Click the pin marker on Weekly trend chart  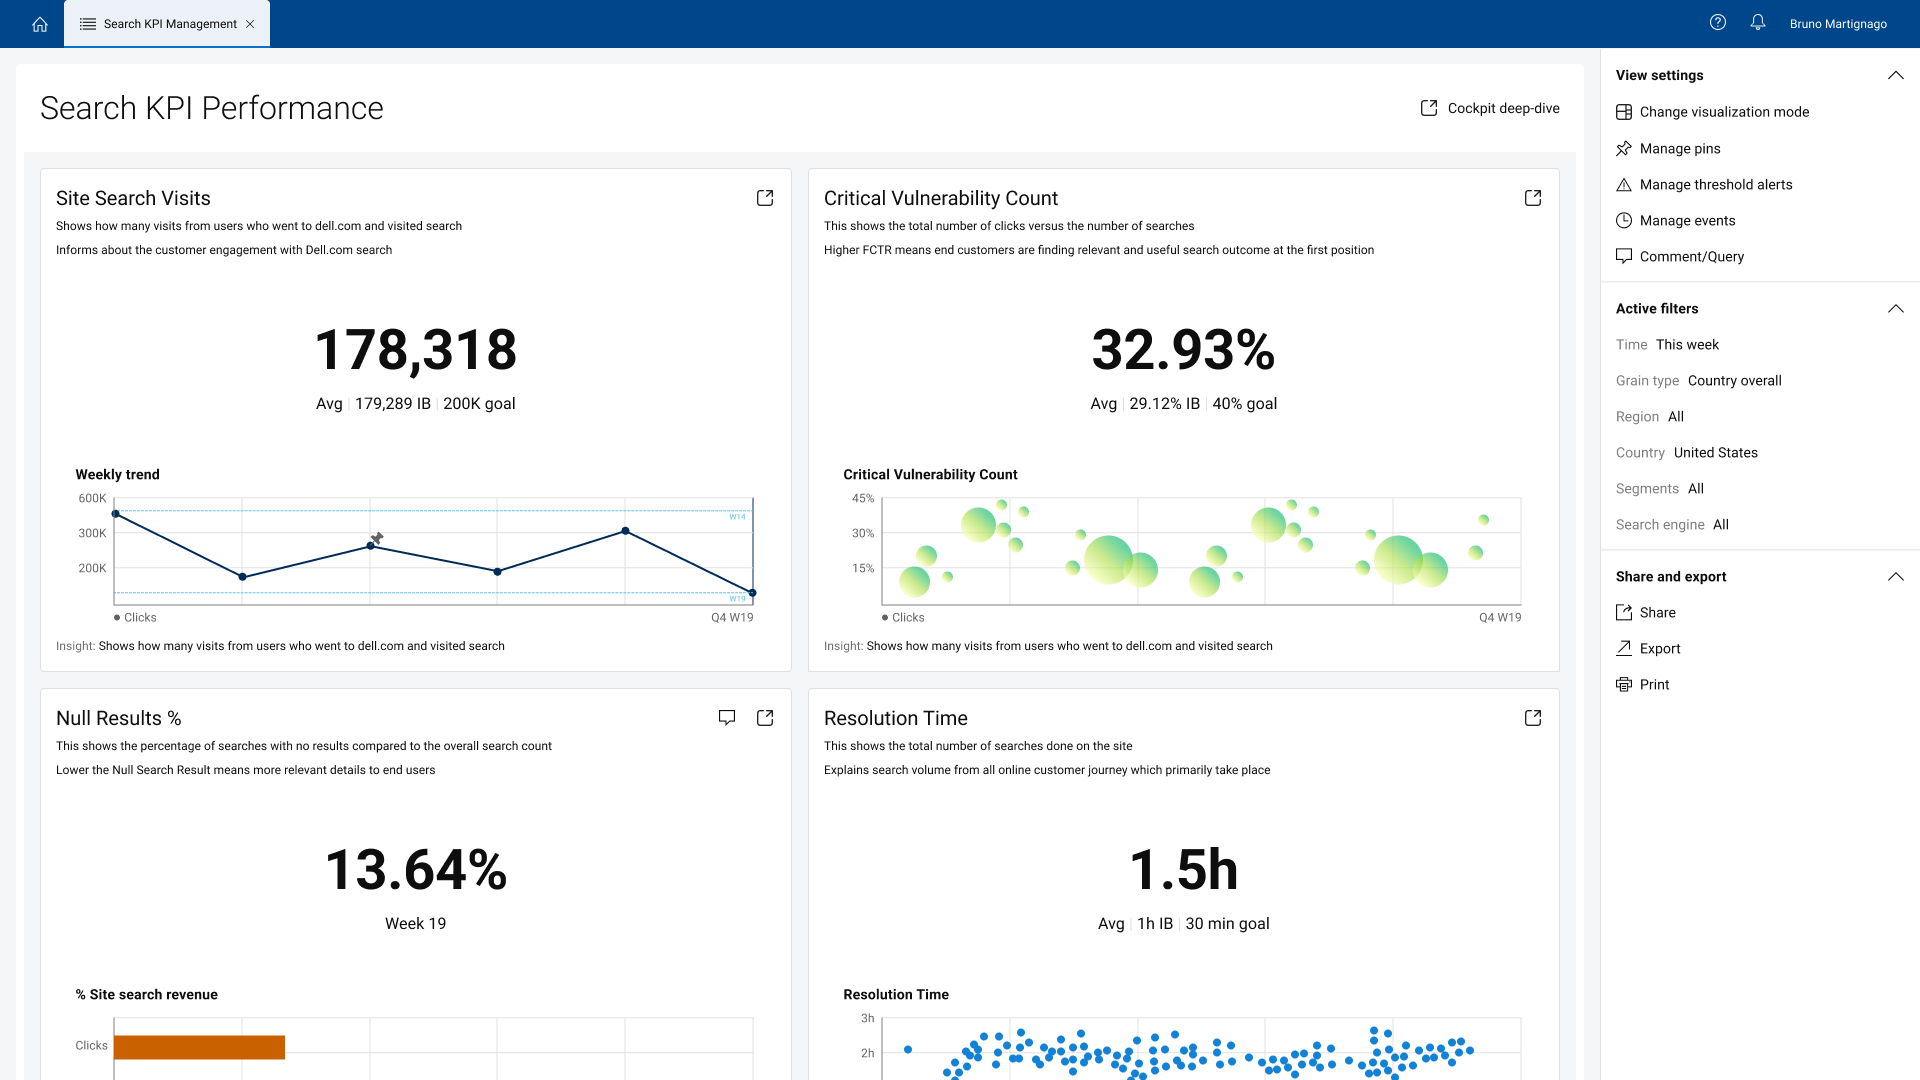pyautogui.click(x=377, y=538)
